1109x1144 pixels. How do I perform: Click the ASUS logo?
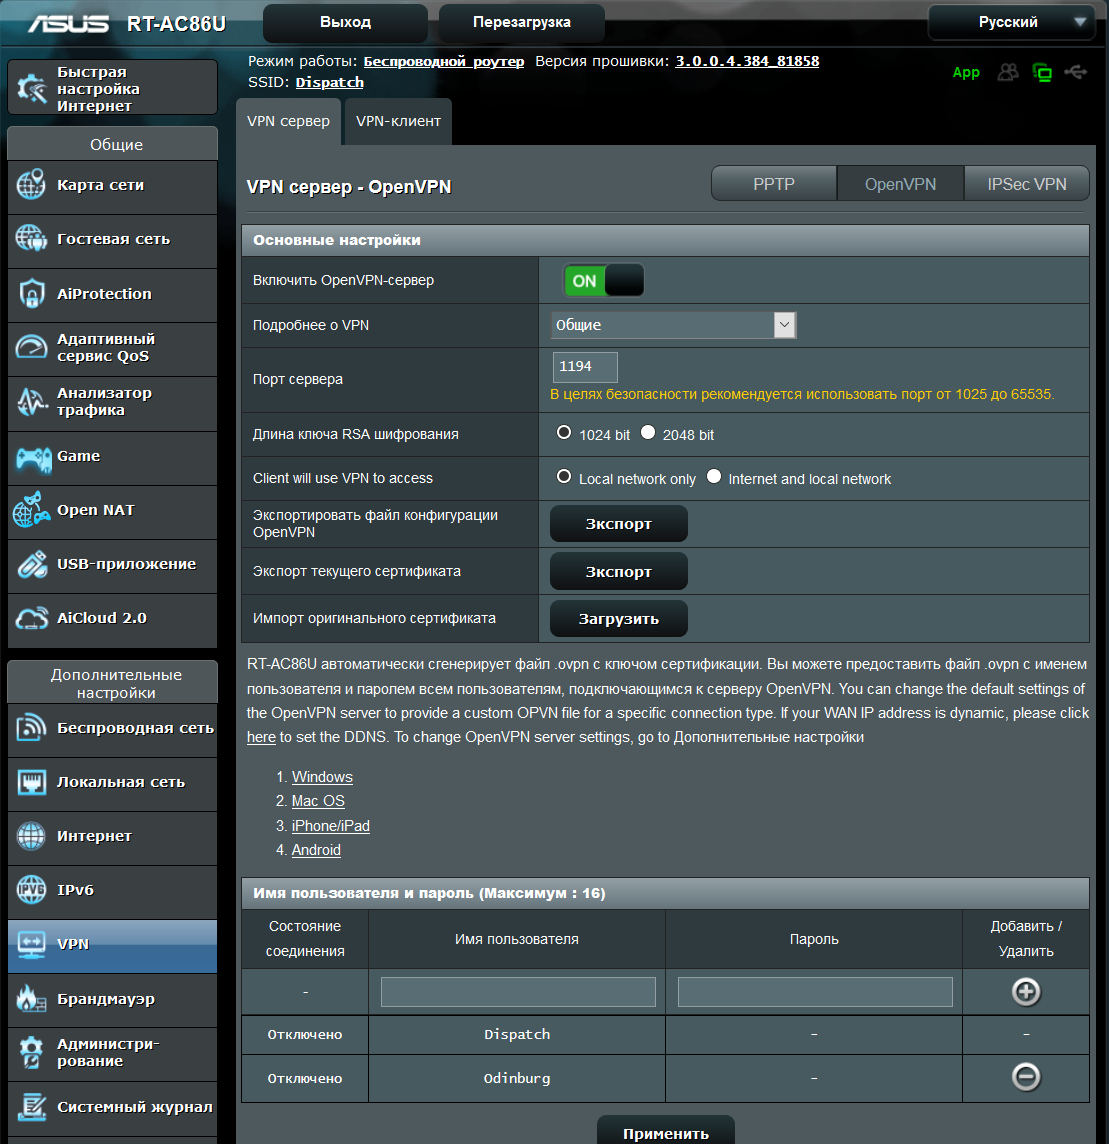(x=69, y=24)
